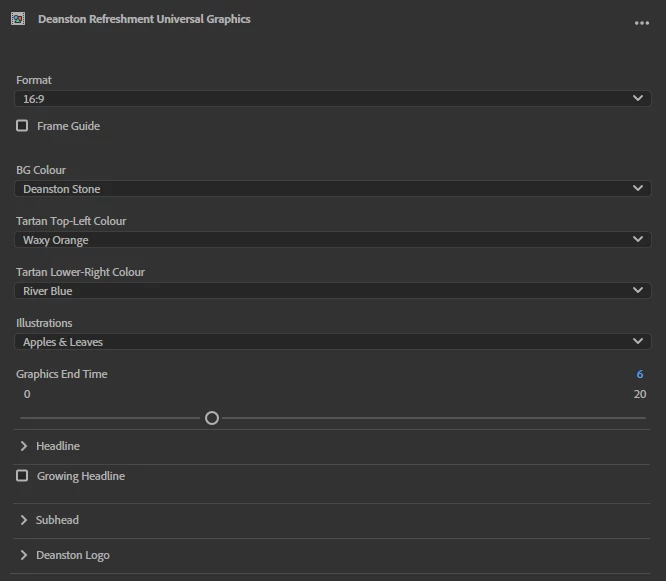
Task: Click the Illustrations label
Action: tap(44, 323)
